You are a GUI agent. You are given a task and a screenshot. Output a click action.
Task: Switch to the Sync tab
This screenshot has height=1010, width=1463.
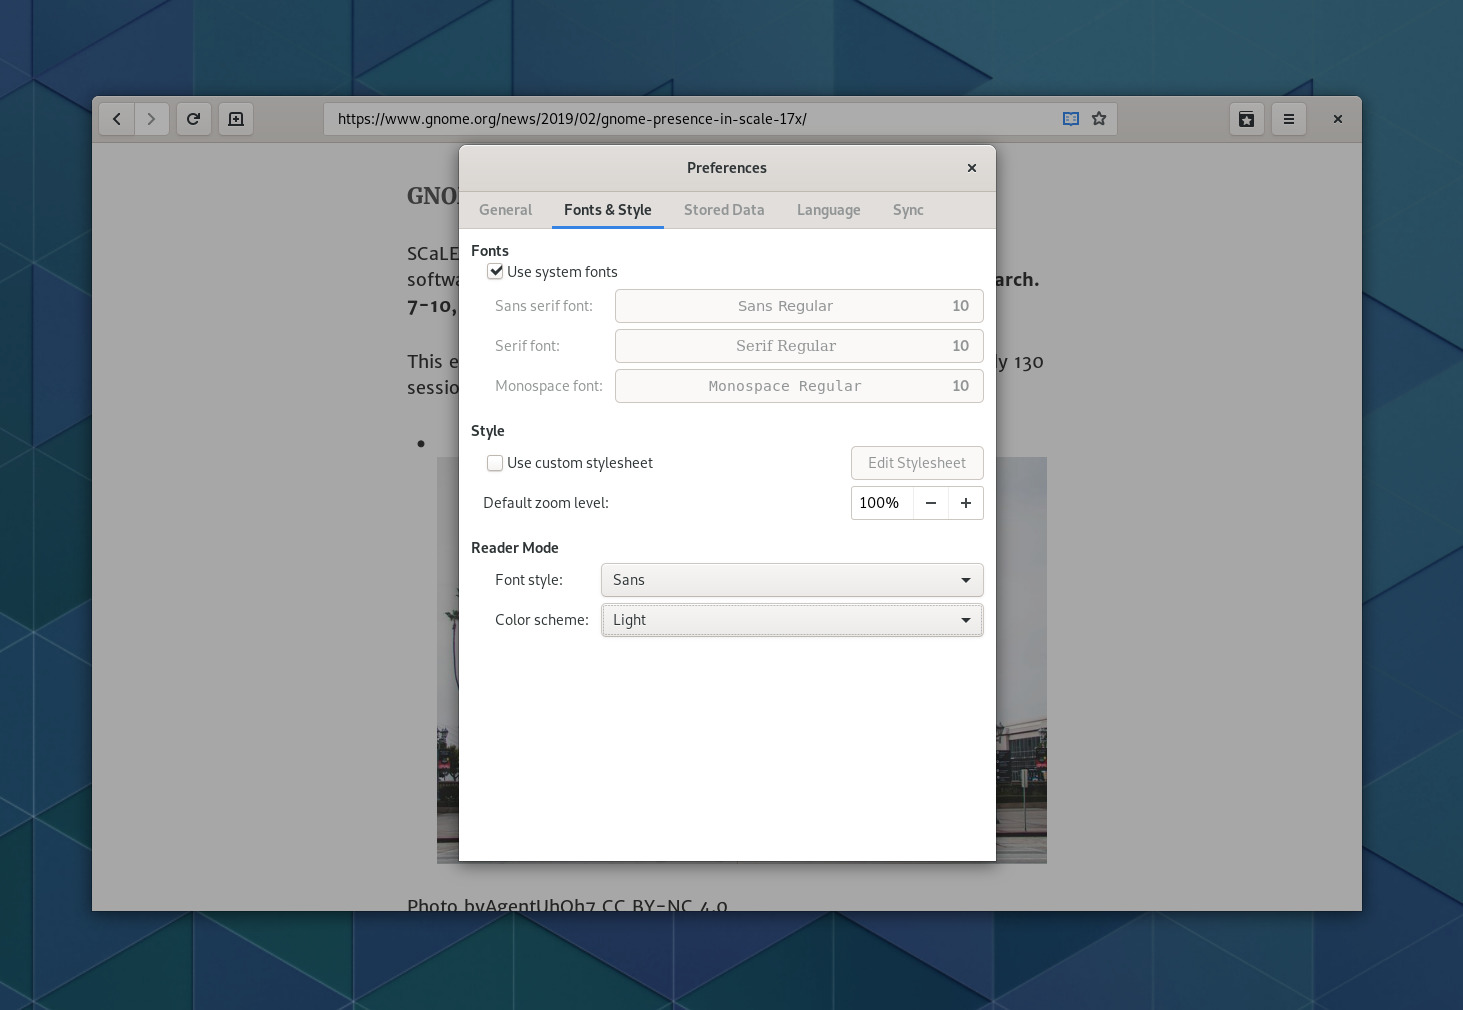pyautogui.click(x=908, y=210)
